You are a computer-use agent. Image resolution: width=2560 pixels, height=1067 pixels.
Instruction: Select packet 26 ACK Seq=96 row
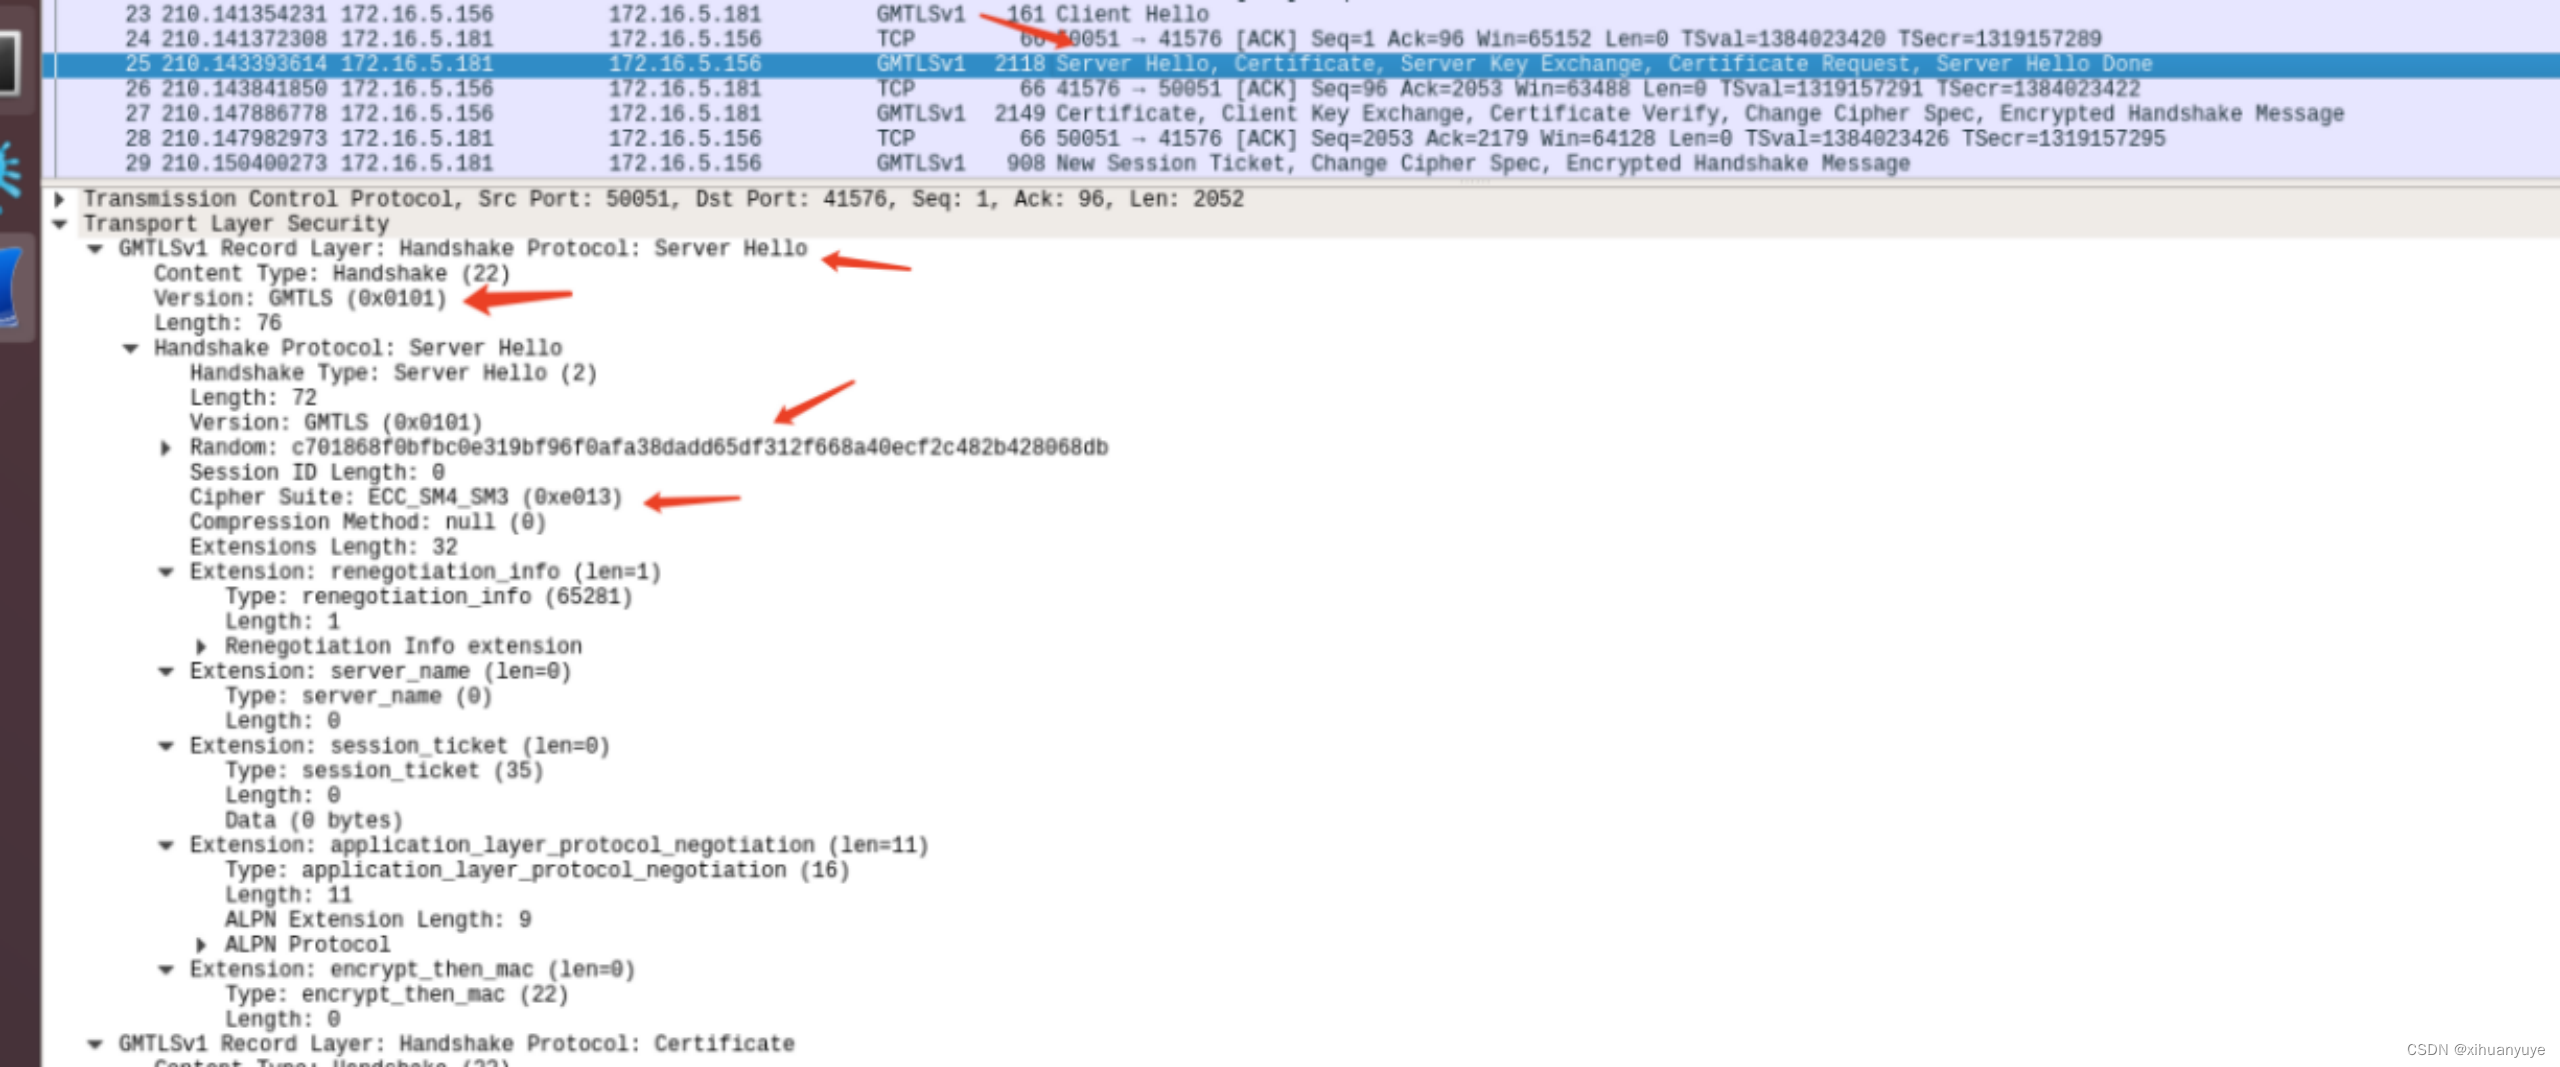[x=1300, y=89]
